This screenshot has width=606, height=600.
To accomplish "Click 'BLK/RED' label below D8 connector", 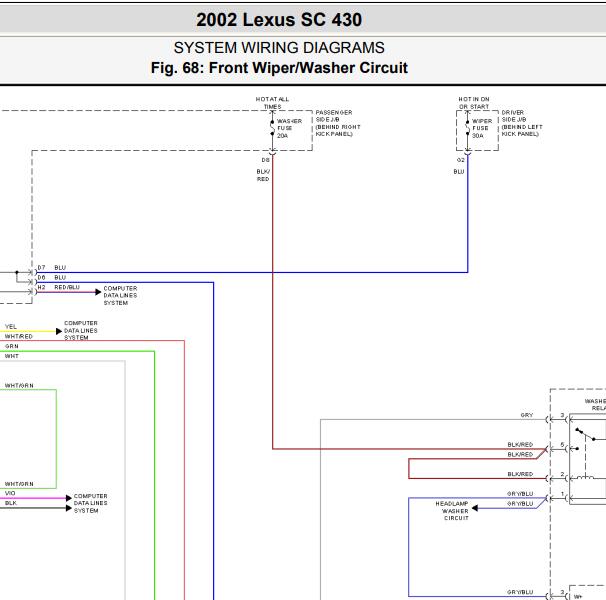I will (263, 175).
